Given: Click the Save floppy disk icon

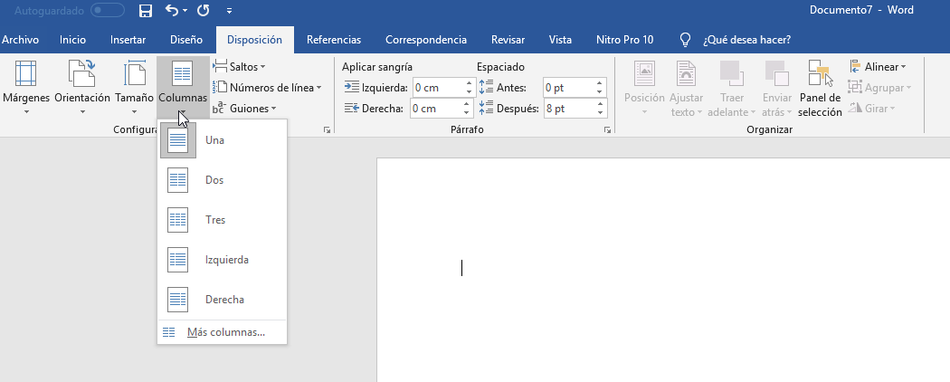Looking at the screenshot, I should 145,10.
